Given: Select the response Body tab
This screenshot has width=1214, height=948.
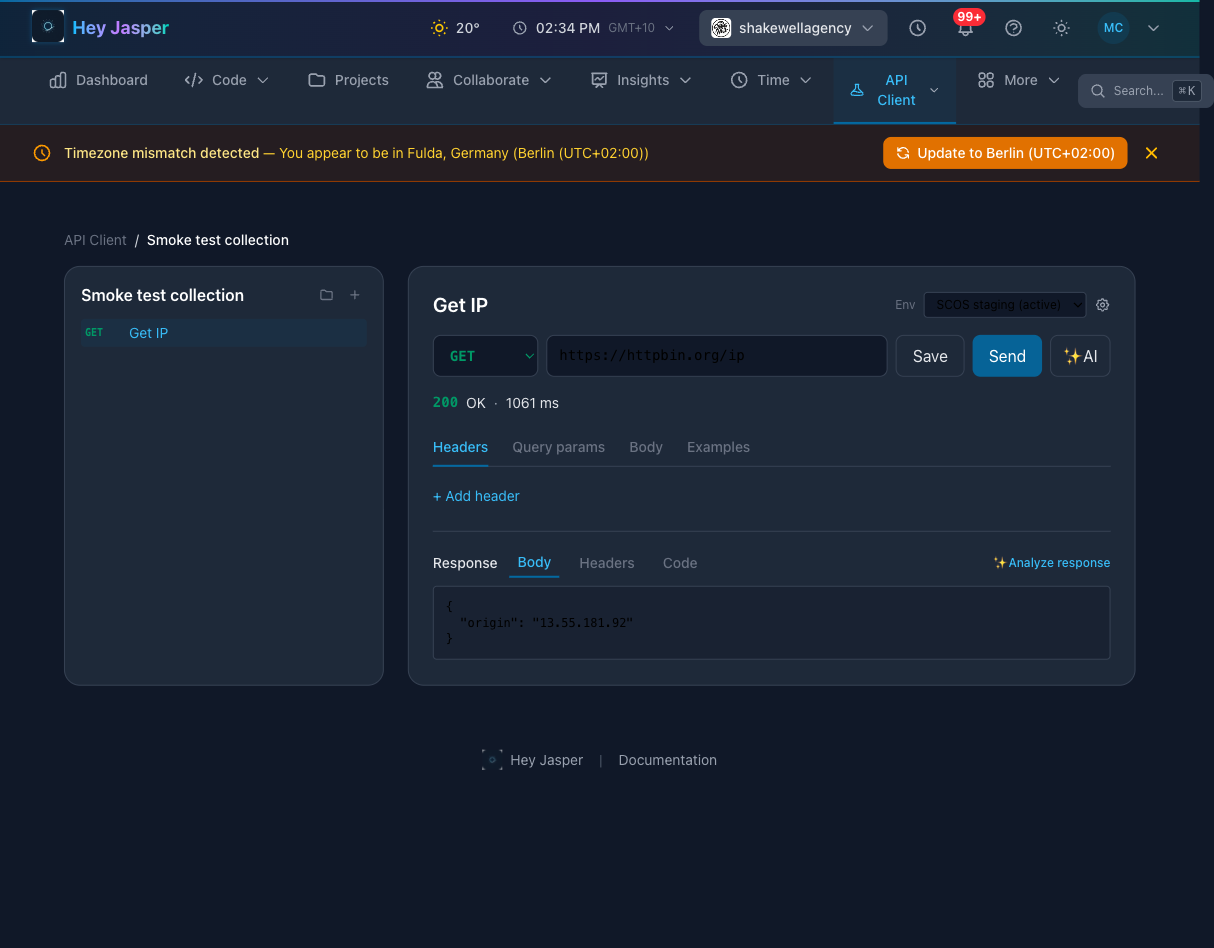Looking at the screenshot, I should [534, 562].
